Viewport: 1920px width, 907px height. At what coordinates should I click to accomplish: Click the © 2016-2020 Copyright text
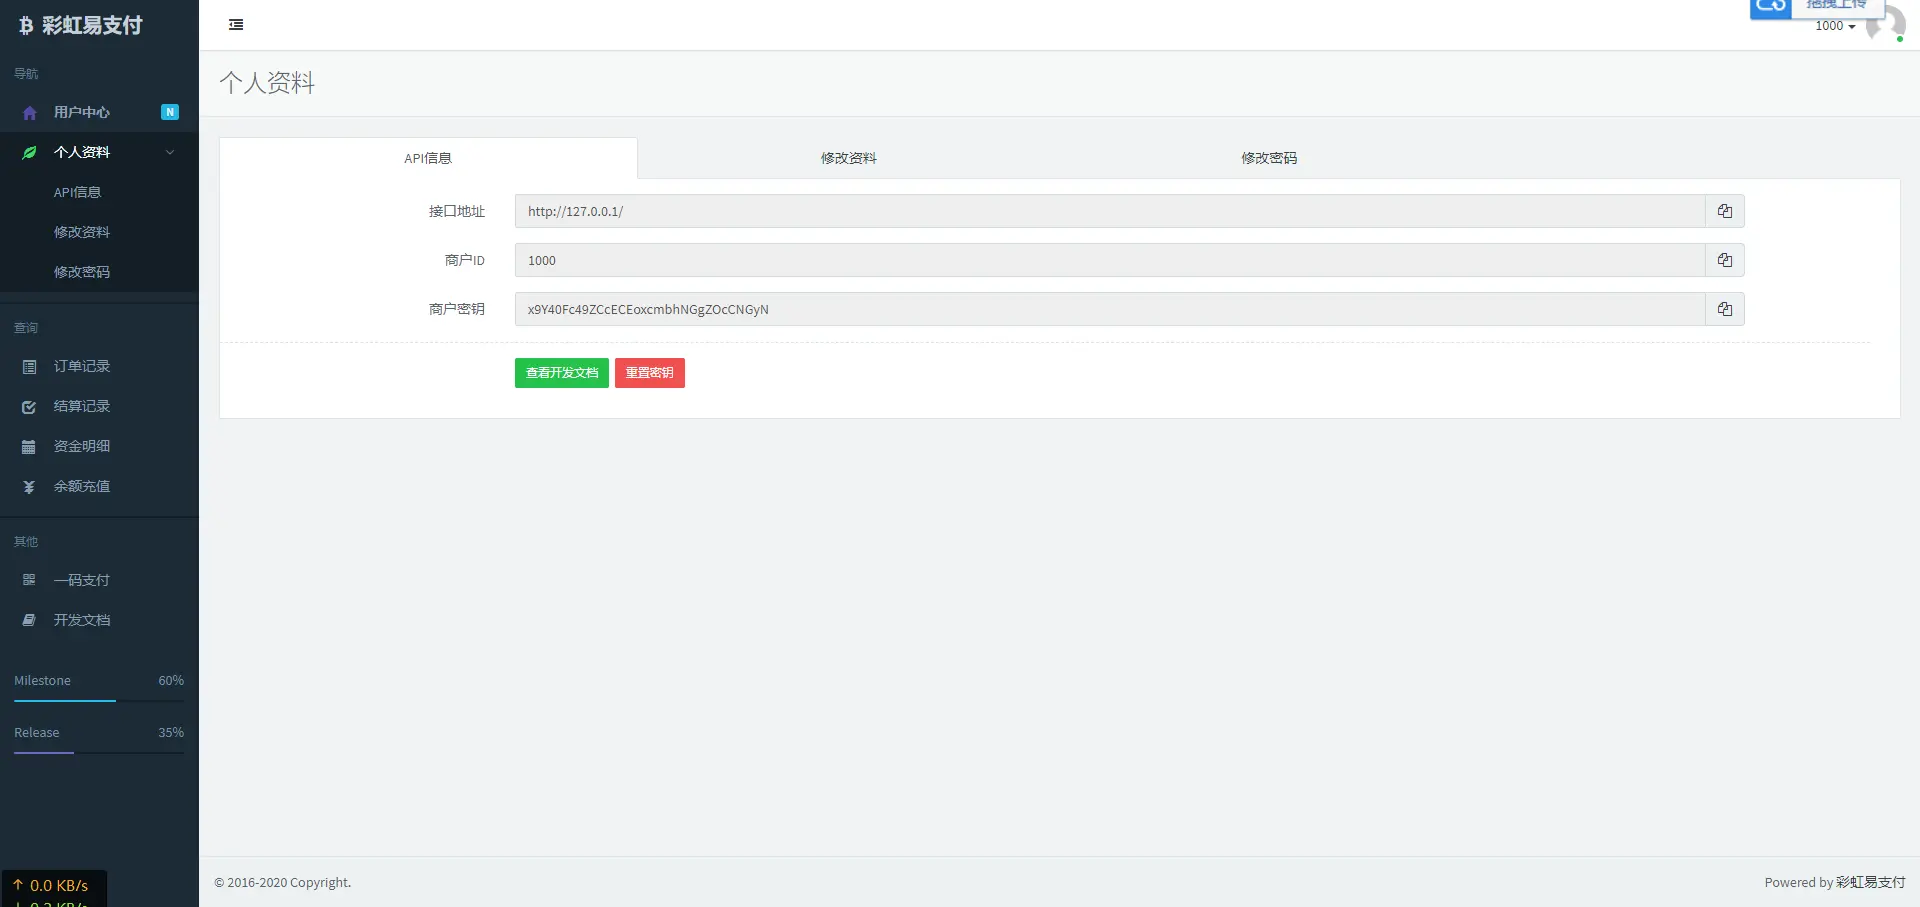coord(283,882)
